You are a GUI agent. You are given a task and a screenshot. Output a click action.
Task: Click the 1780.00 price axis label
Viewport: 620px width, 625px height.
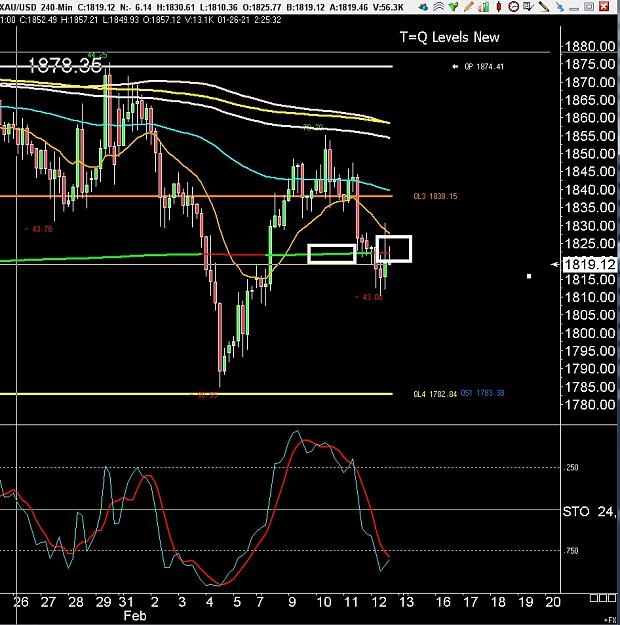(x=590, y=405)
